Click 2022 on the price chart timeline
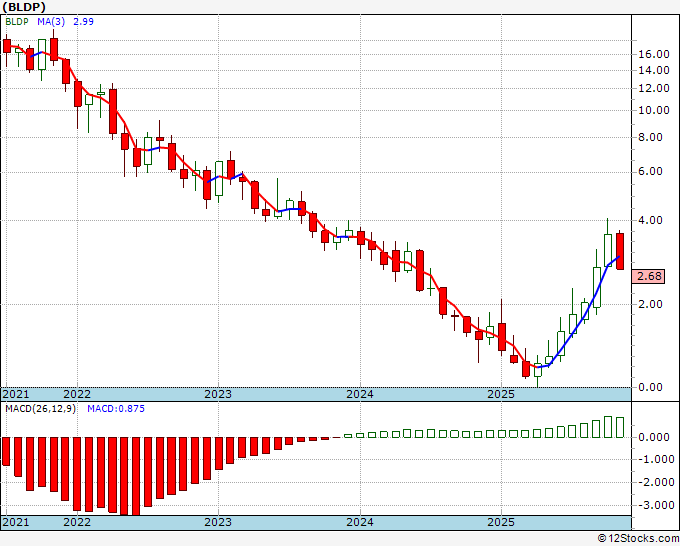Viewport: 680px width, 546px height. click(x=77, y=394)
